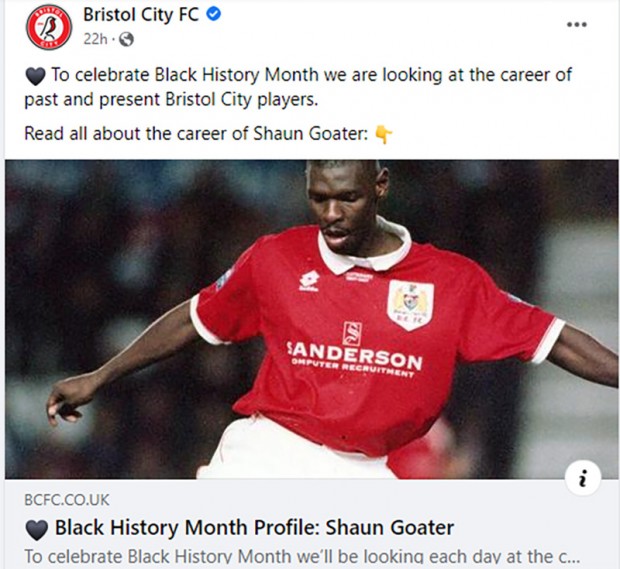Click the Lotto logo on the shirt
This screenshot has width=620, height=569.
point(309,282)
